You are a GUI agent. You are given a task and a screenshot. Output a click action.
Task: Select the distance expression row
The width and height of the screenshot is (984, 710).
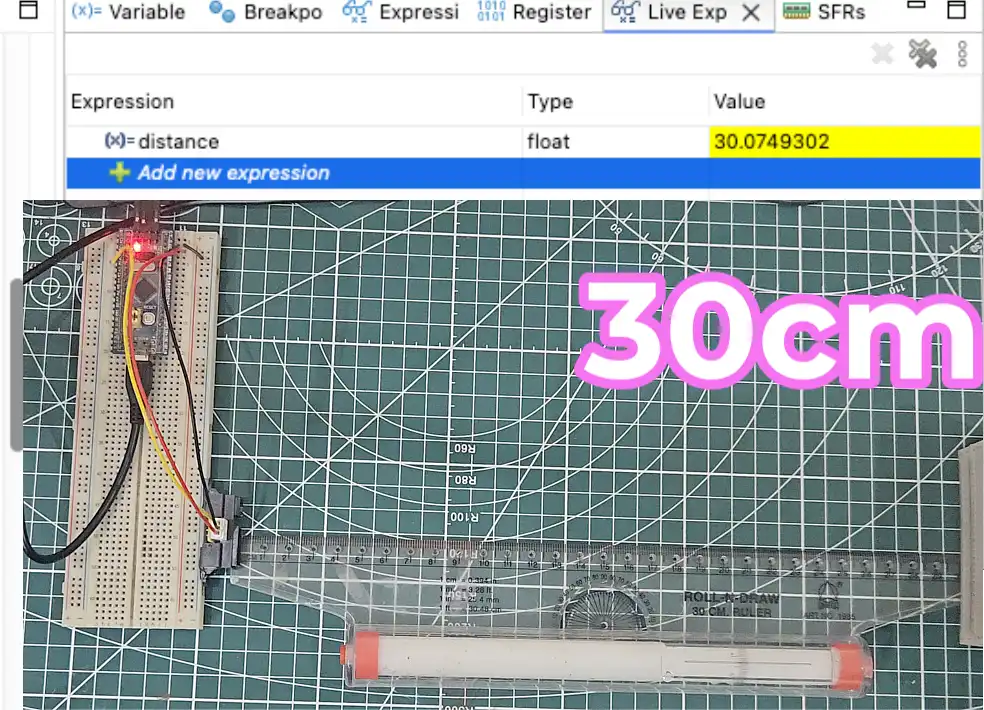523,142
